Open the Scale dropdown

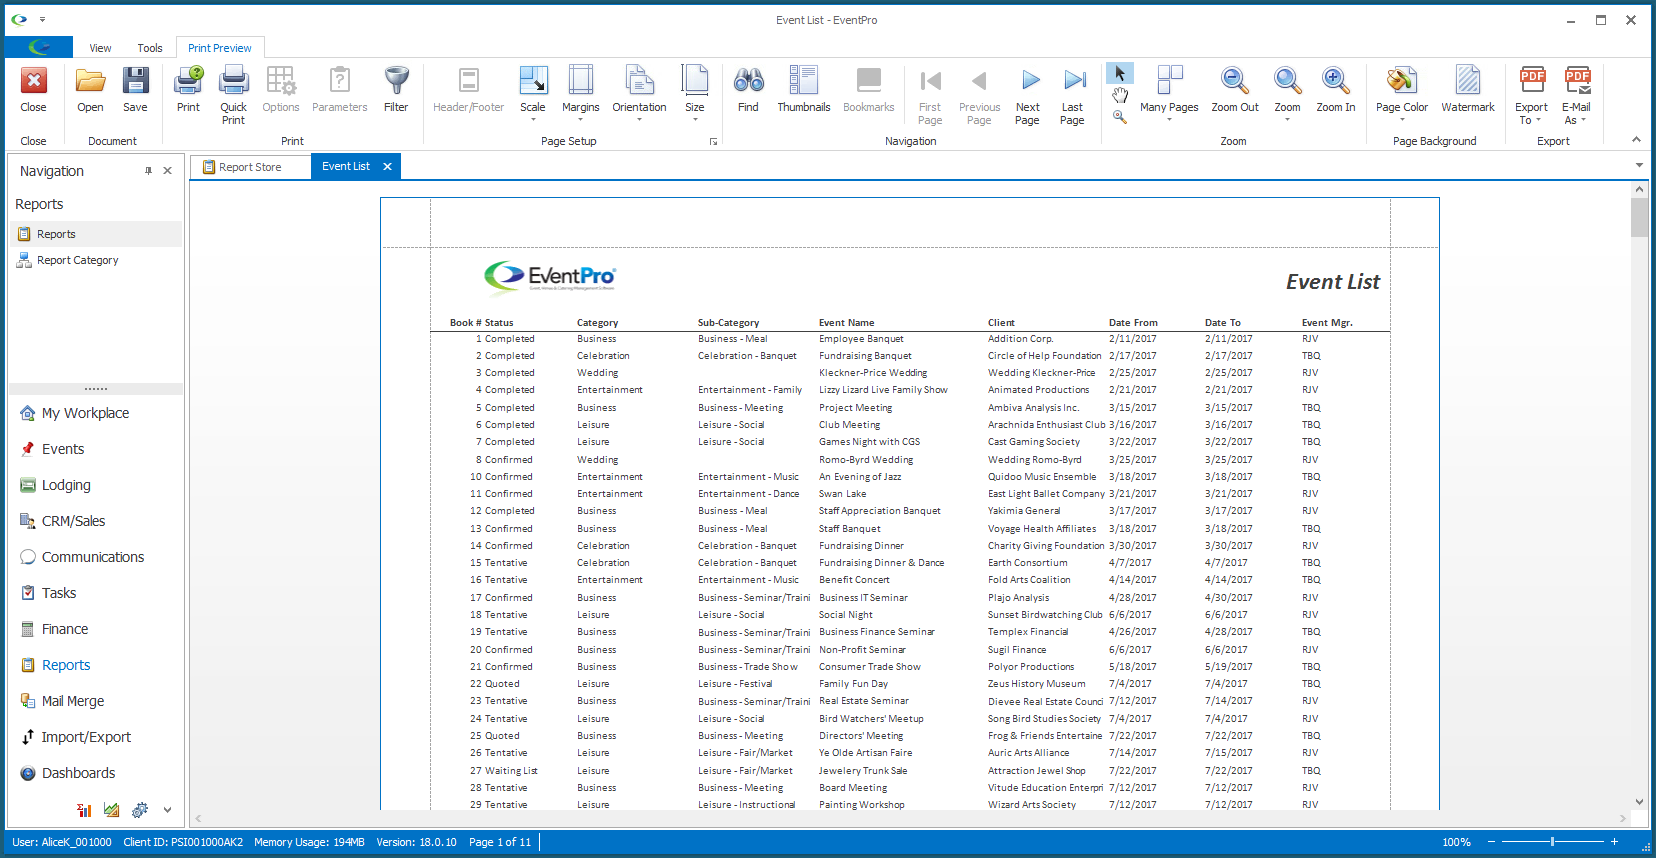(x=533, y=94)
